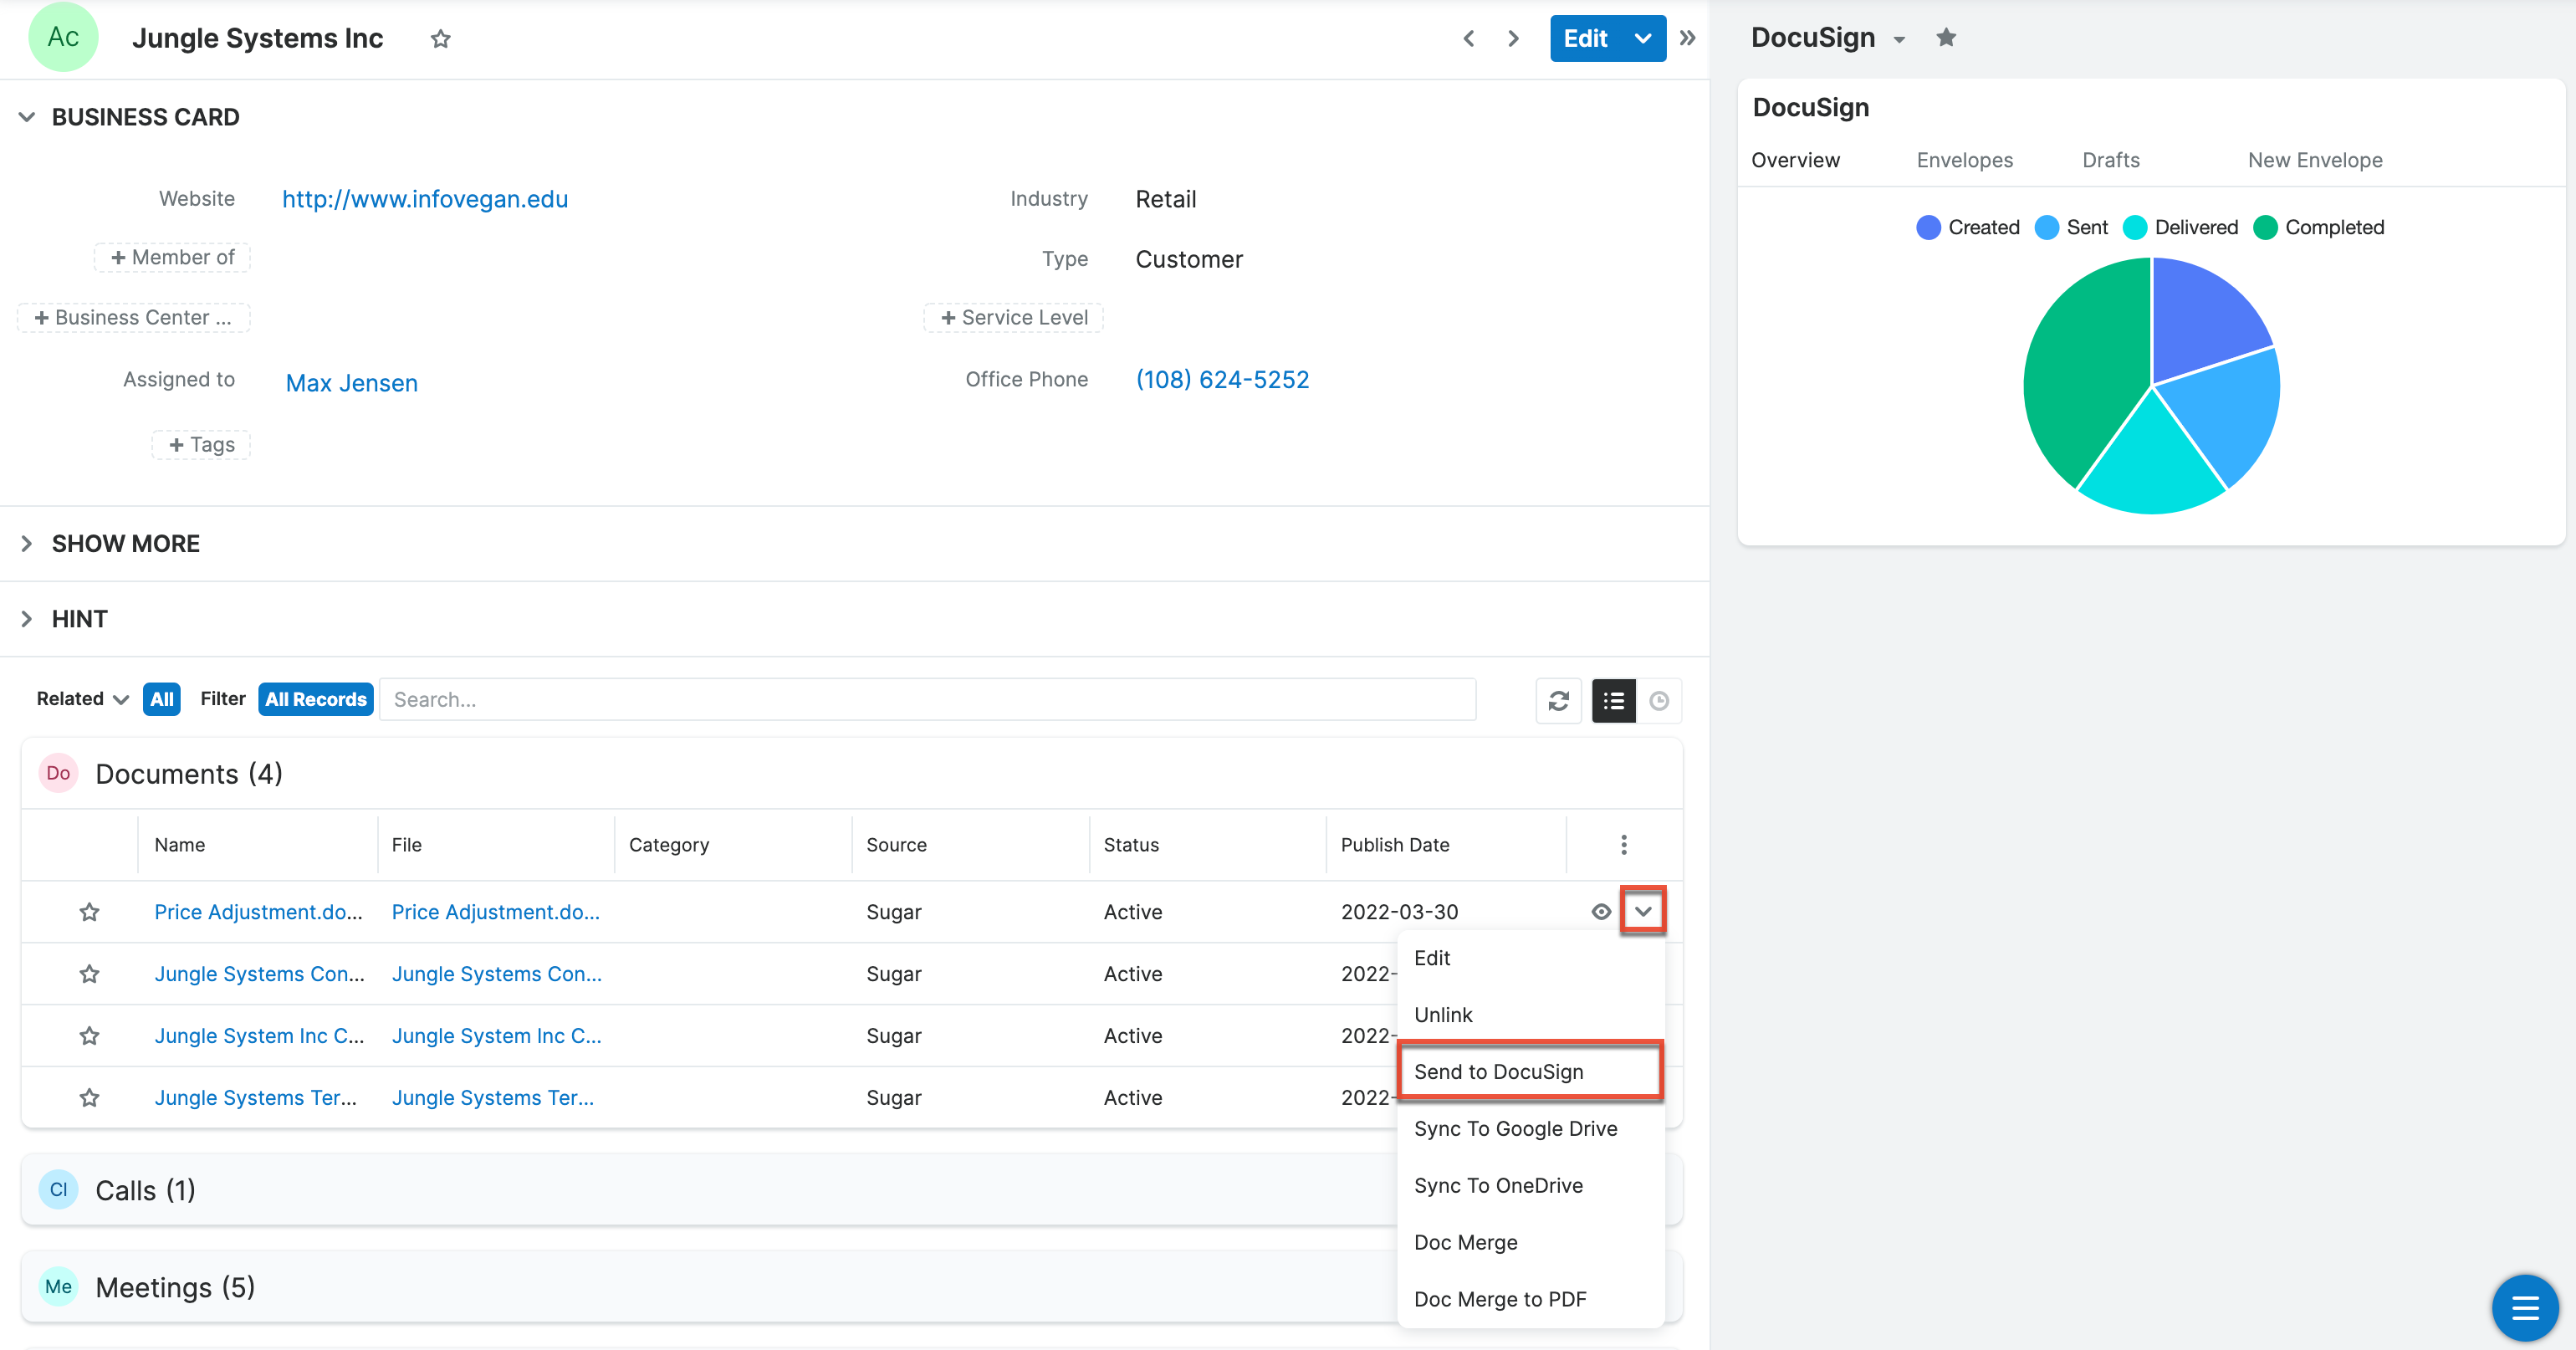Screen dimensions: 2576x1350
Task: Favorite the Price Adjustment document
Action: tap(90, 912)
